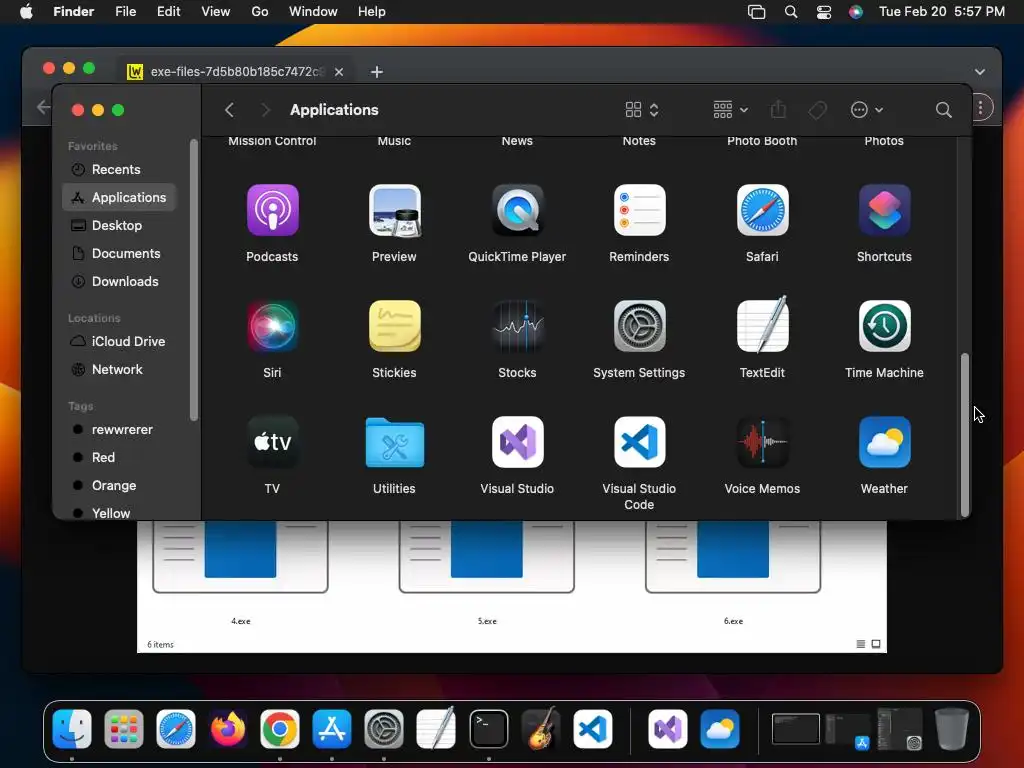Close the exe-files browser tab
The height and width of the screenshot is (768, 1024).
339,72
